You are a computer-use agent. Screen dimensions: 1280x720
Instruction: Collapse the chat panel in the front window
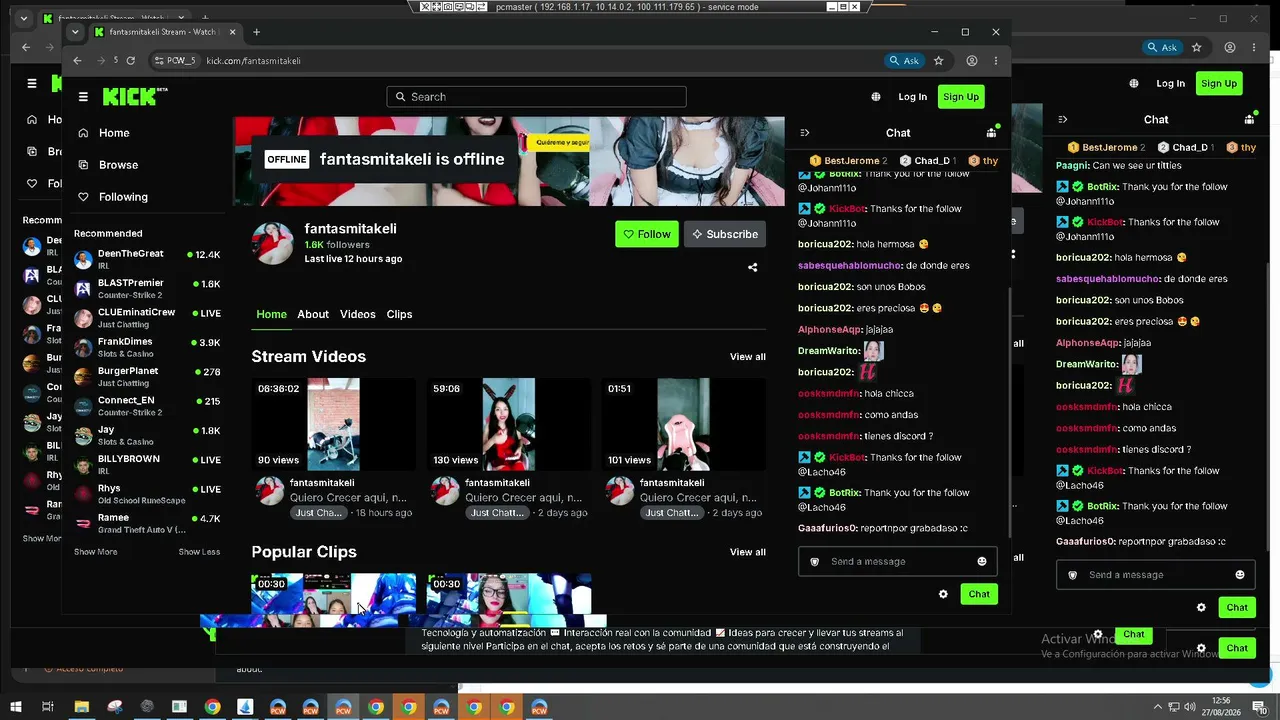coord(805,133)
